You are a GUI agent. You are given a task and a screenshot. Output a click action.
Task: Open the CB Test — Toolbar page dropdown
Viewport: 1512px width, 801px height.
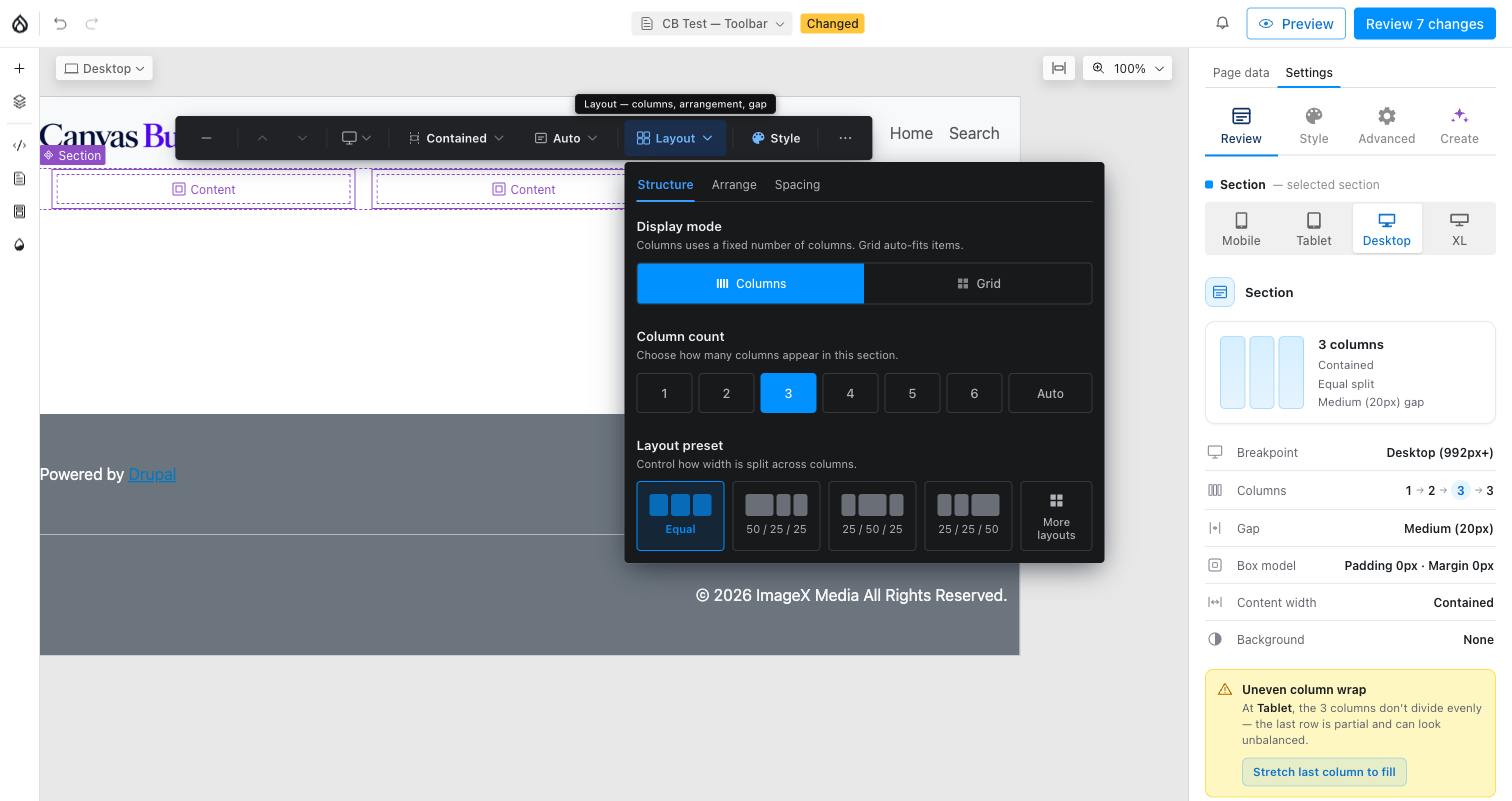712,23
